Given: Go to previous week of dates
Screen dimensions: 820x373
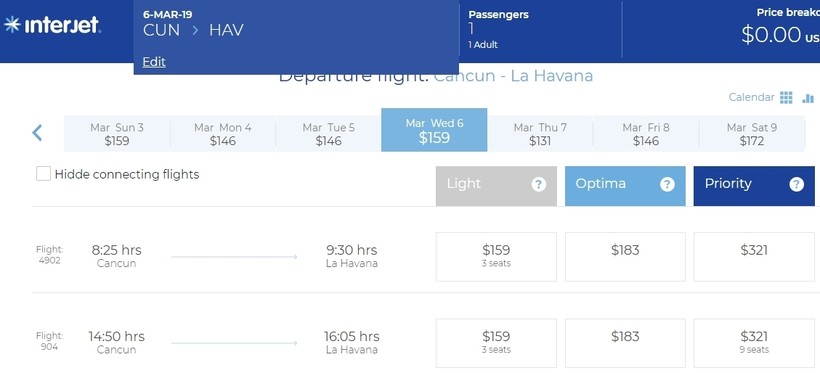Looking at the screenshot, I should coord(37,133).
